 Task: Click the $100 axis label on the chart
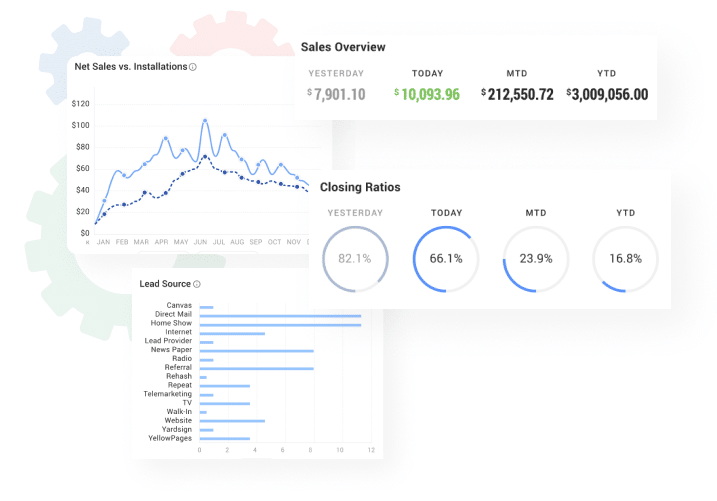click(x=80, y=125)
